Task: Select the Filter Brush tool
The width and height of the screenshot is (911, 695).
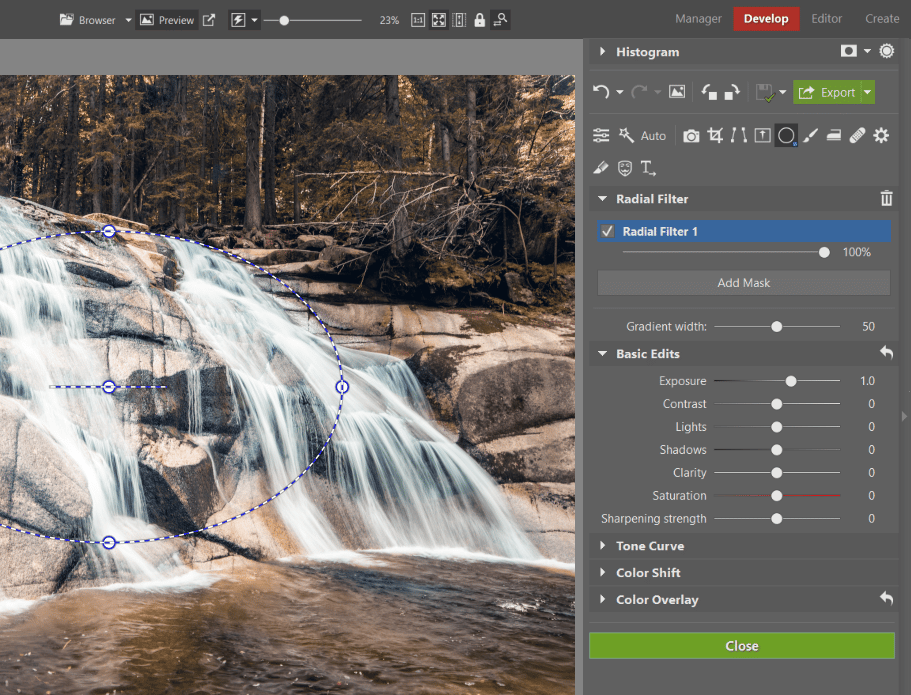Action: (810, 136)
